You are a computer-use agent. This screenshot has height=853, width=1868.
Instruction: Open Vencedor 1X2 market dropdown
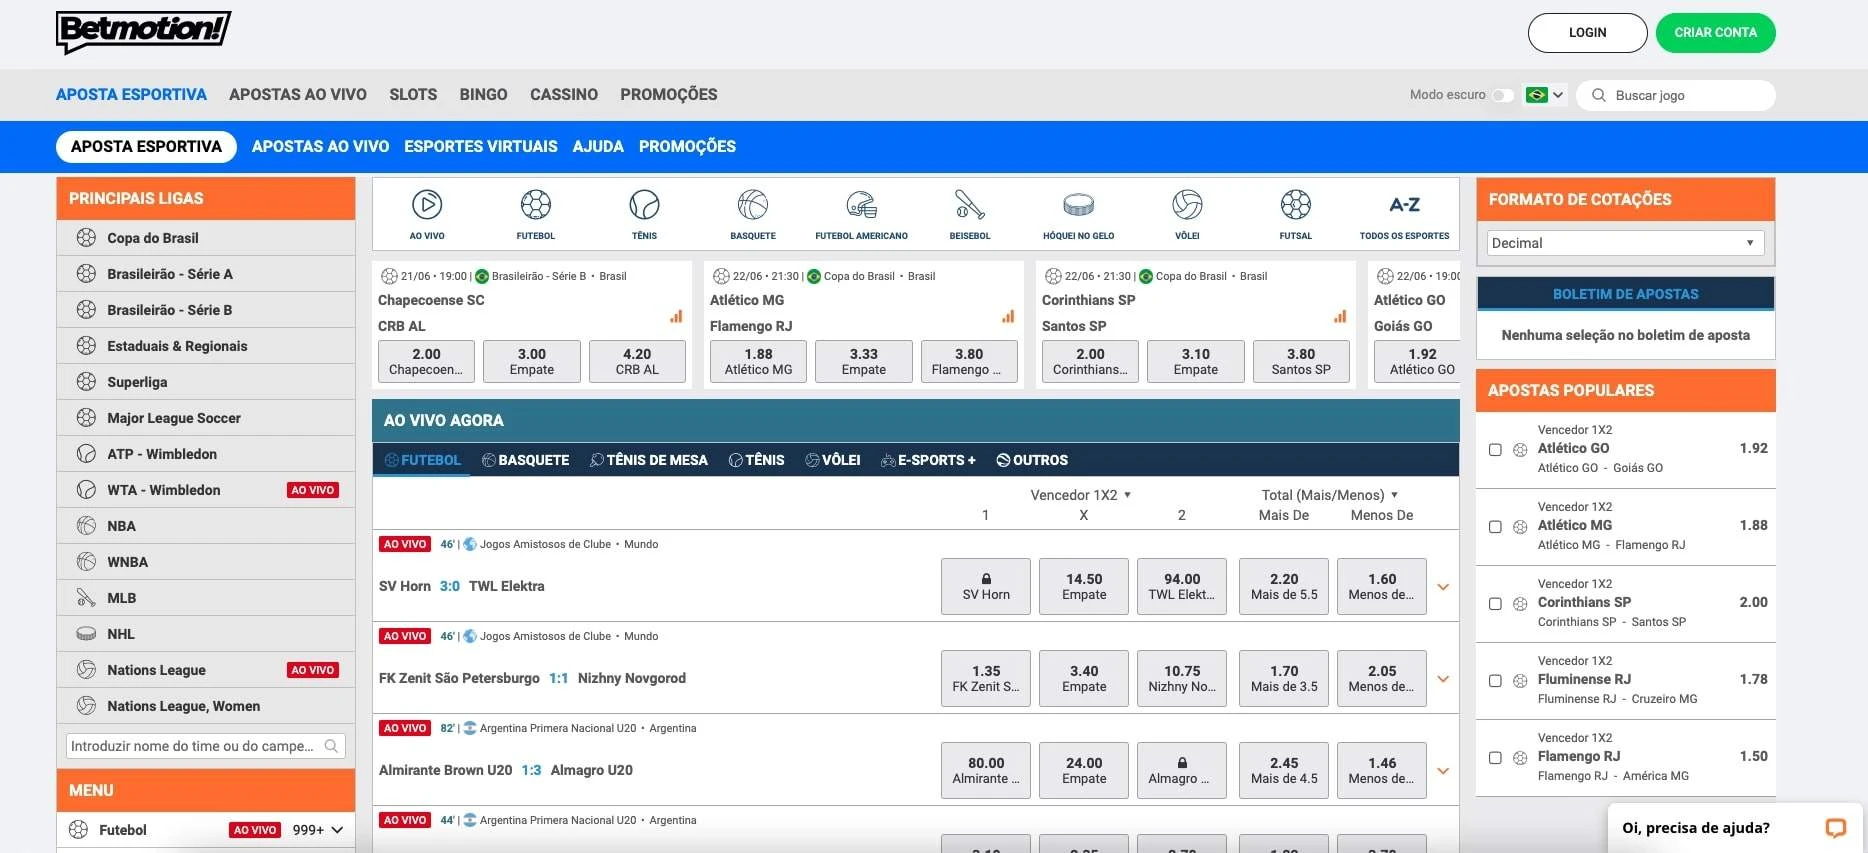(1081, 495)
